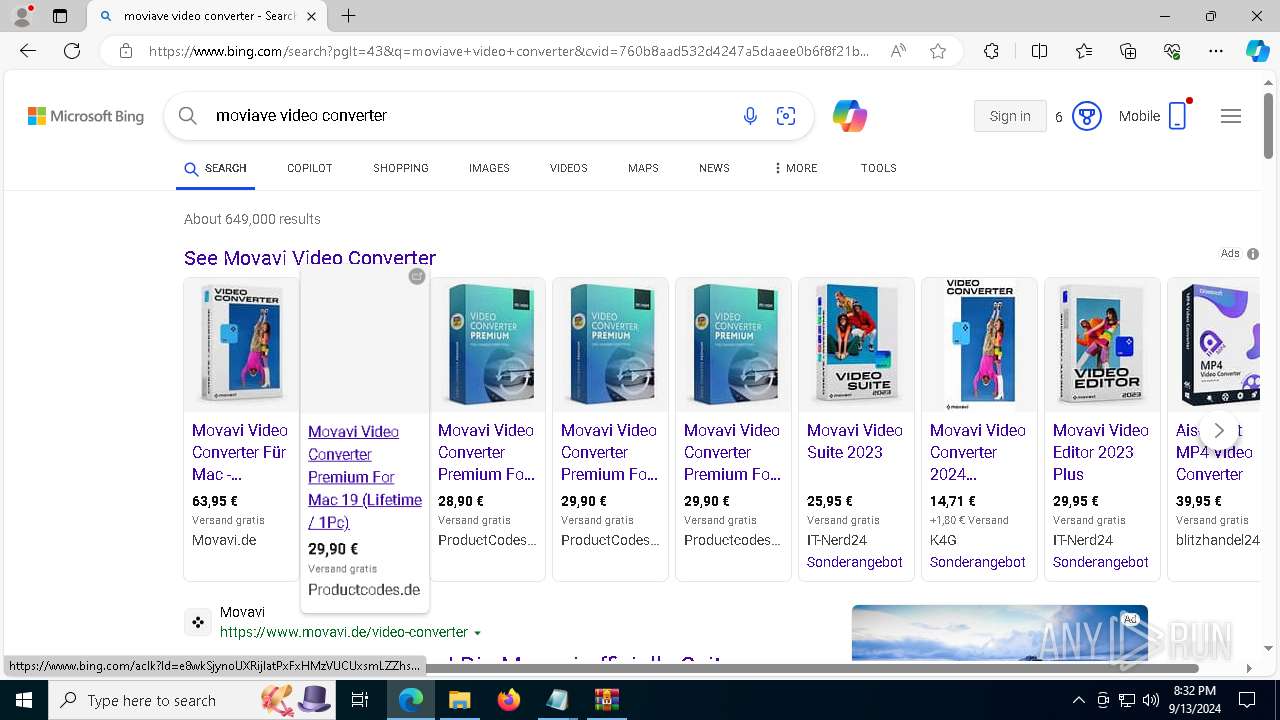The height and width of the screenshot is (720, 1280).
Task: Open Movavi Video Converter 2024 K4G listing
Action: coord(978,452)
